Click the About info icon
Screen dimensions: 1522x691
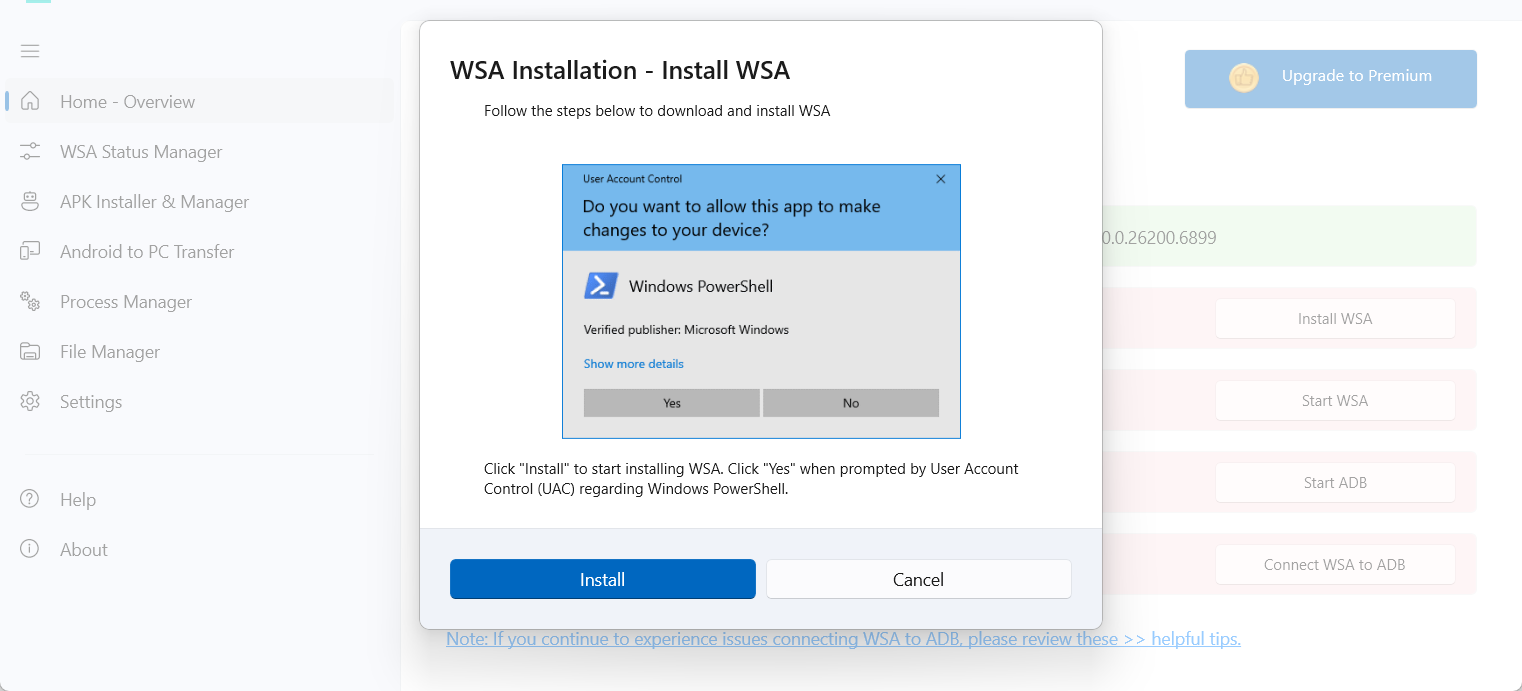click(30, 549)
